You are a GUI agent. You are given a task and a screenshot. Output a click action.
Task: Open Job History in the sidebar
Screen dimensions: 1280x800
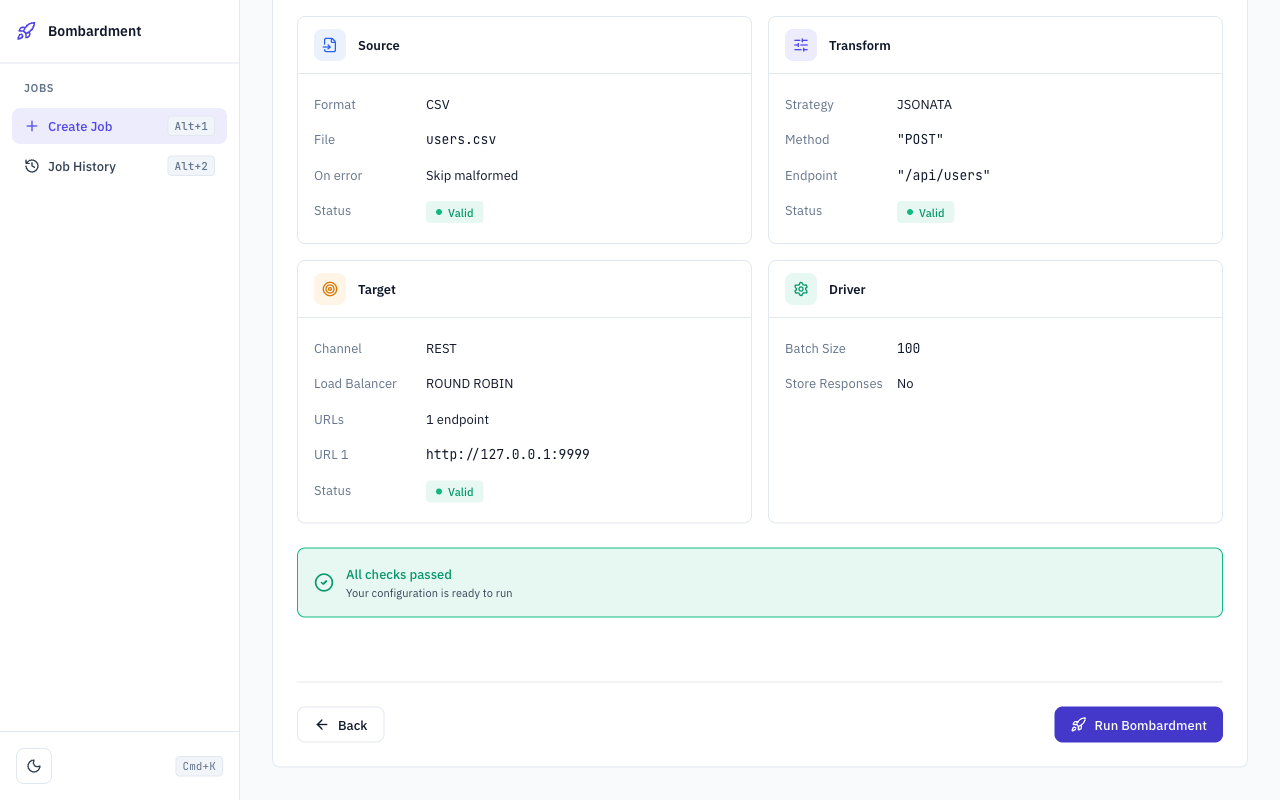click(x=81, y=166)
